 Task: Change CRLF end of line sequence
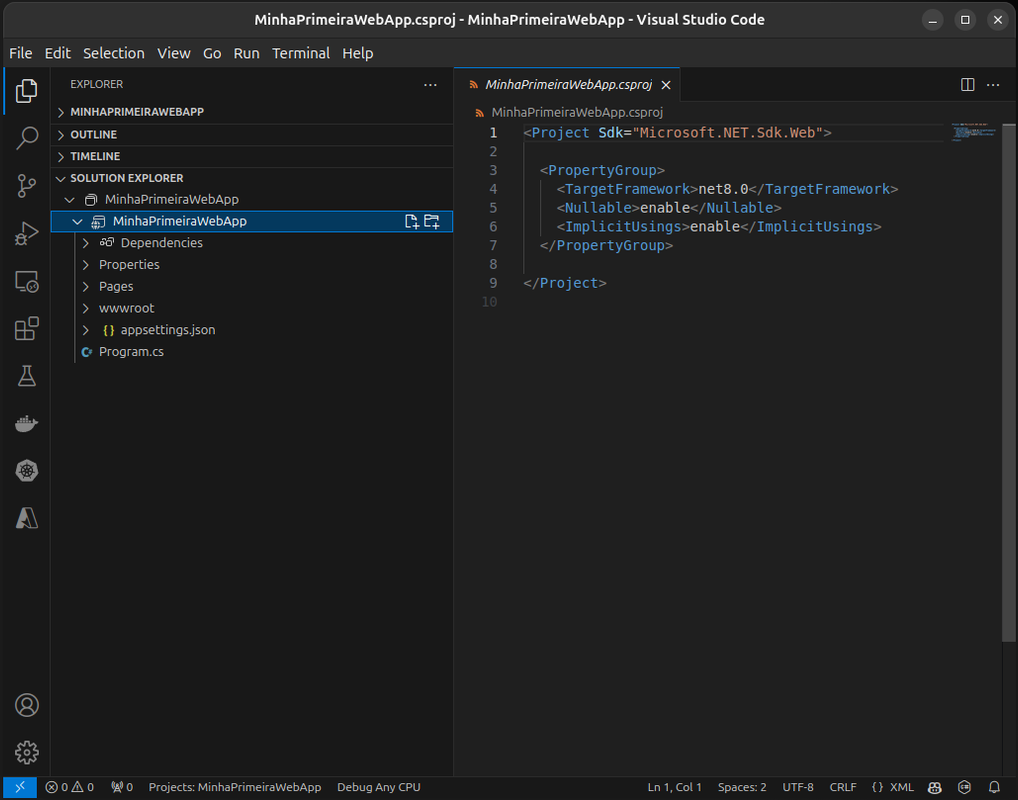click(x=843, y=787)
